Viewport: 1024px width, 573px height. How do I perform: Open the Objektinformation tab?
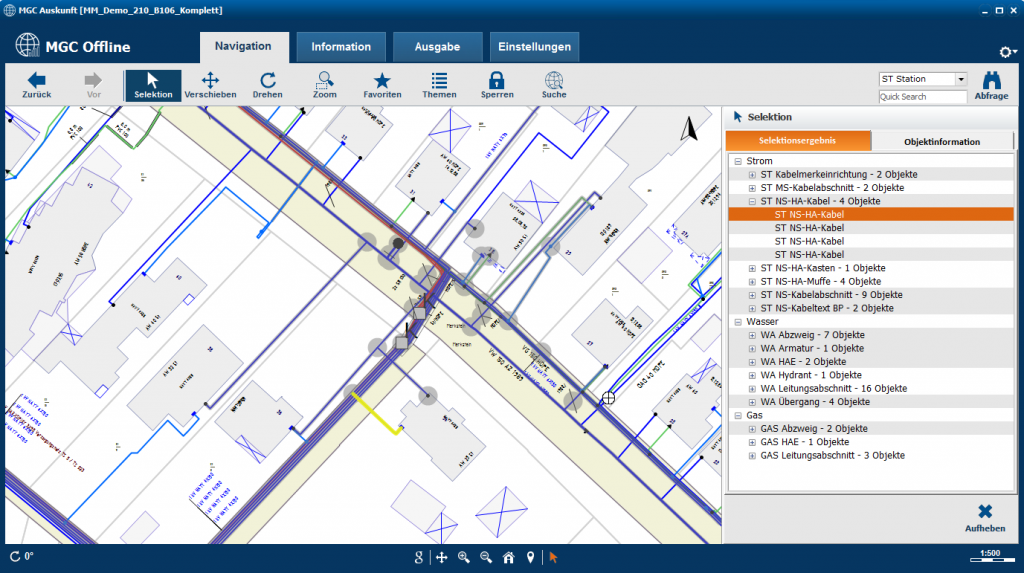[x=941, y=142]
